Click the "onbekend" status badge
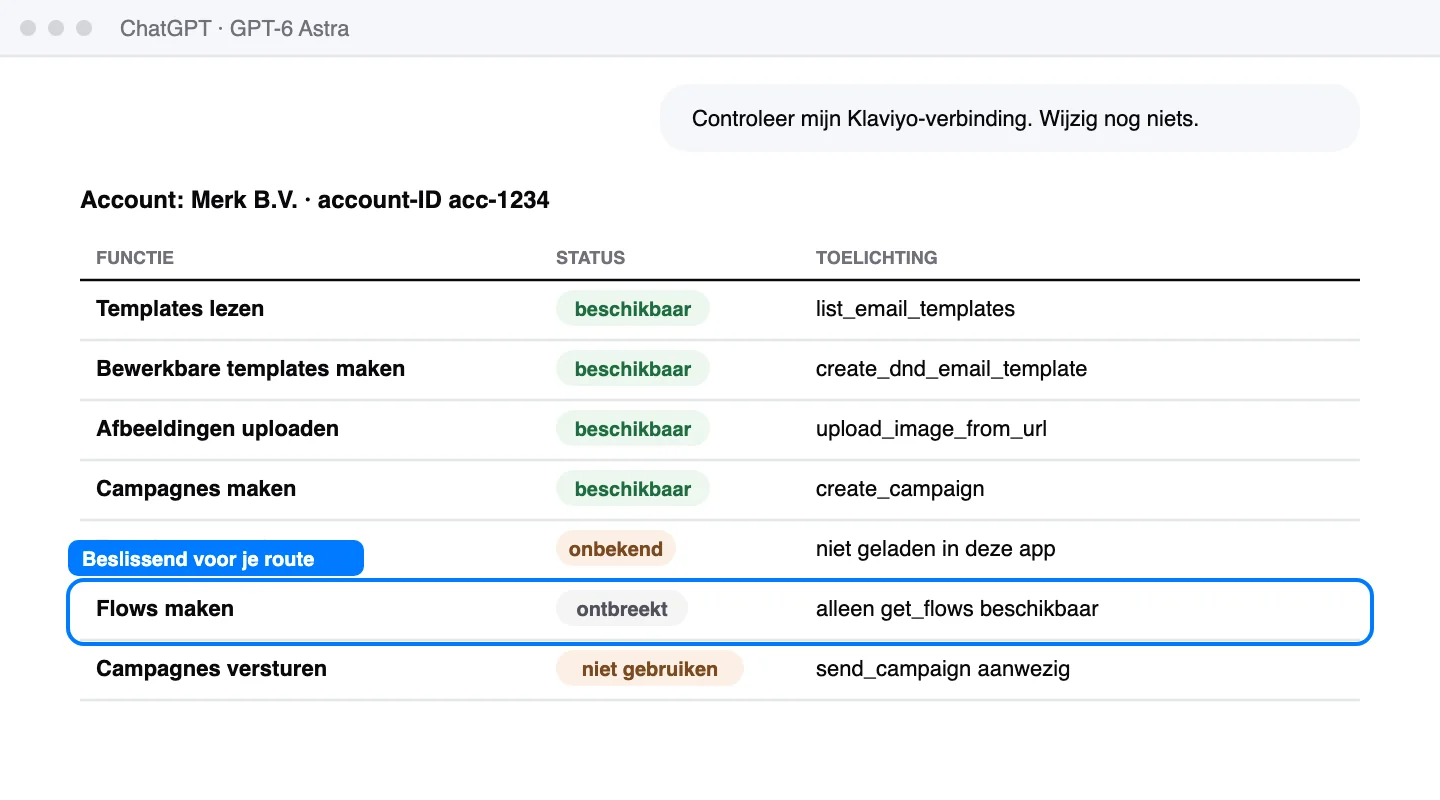Screen dimensions: 1440x800 pos(616,549)
